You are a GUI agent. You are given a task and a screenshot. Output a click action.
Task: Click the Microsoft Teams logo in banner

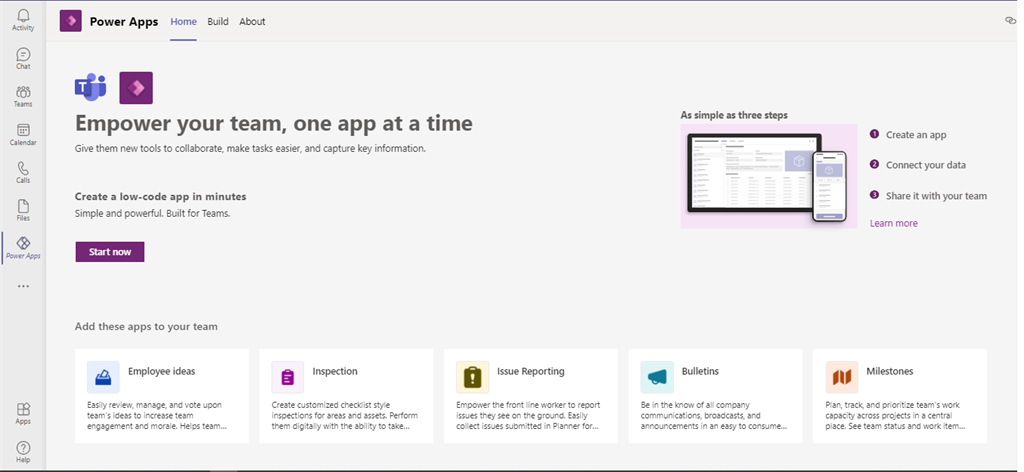(90, 87)
